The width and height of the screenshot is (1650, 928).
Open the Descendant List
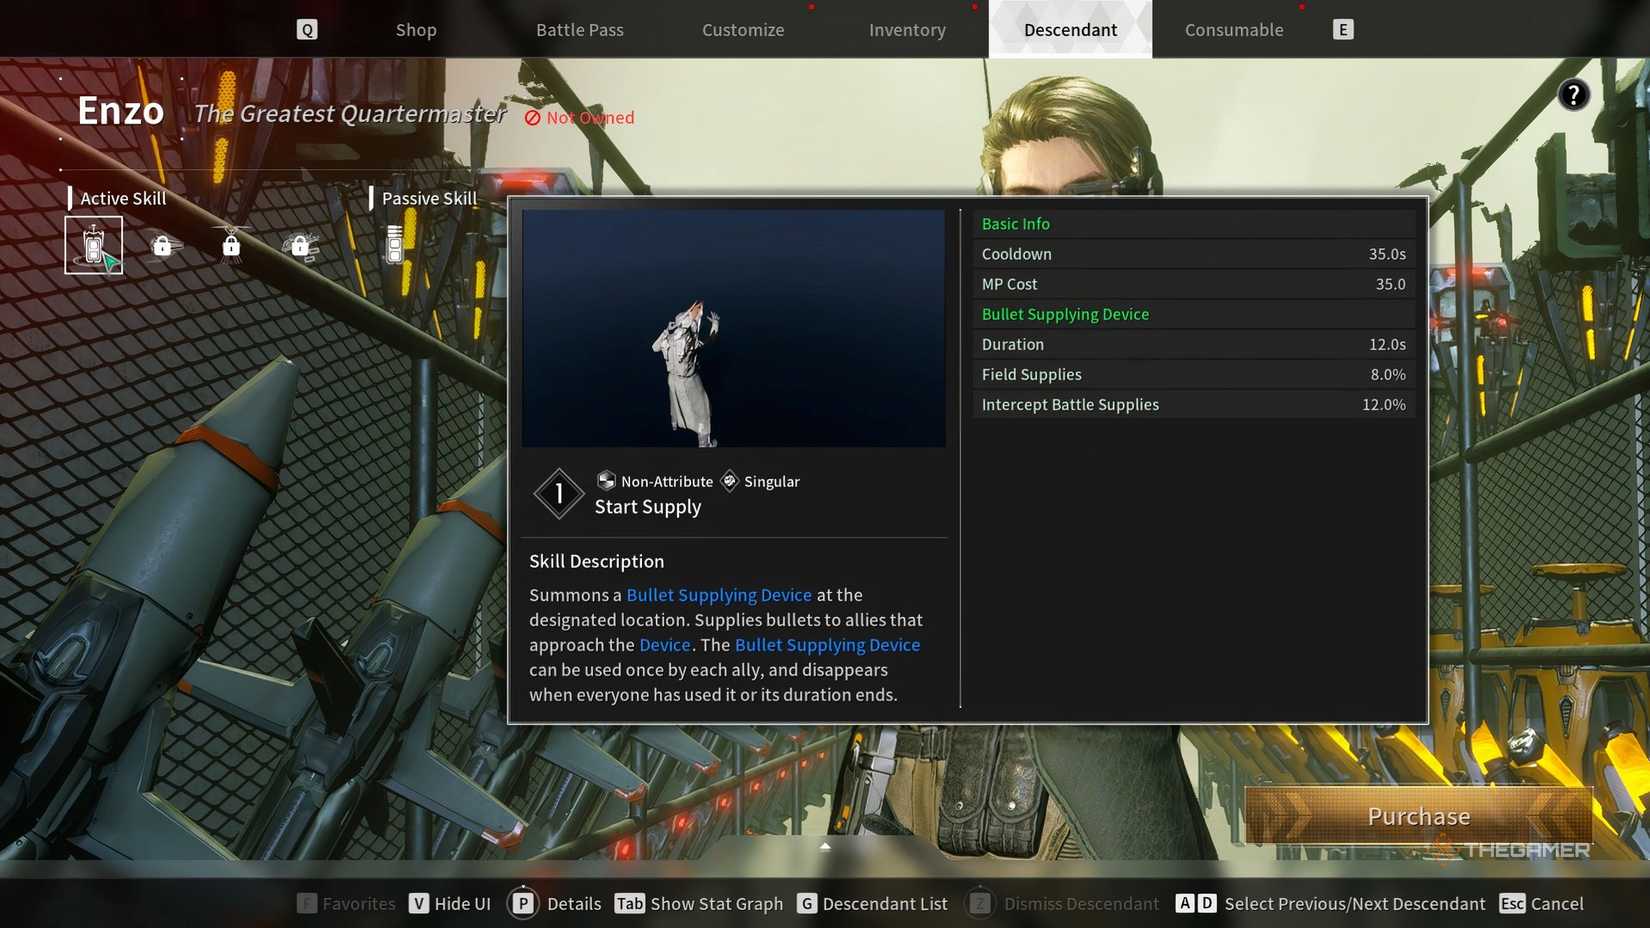coord(873,904)
